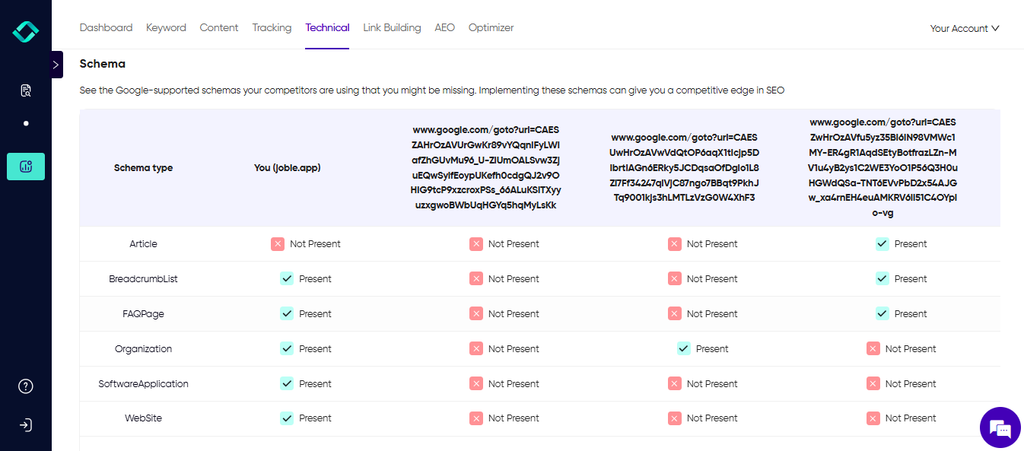Viewport: 1024px width, 451px height.
Task: Click Article red X in CAESUwHr column
Action: point(675,244)
